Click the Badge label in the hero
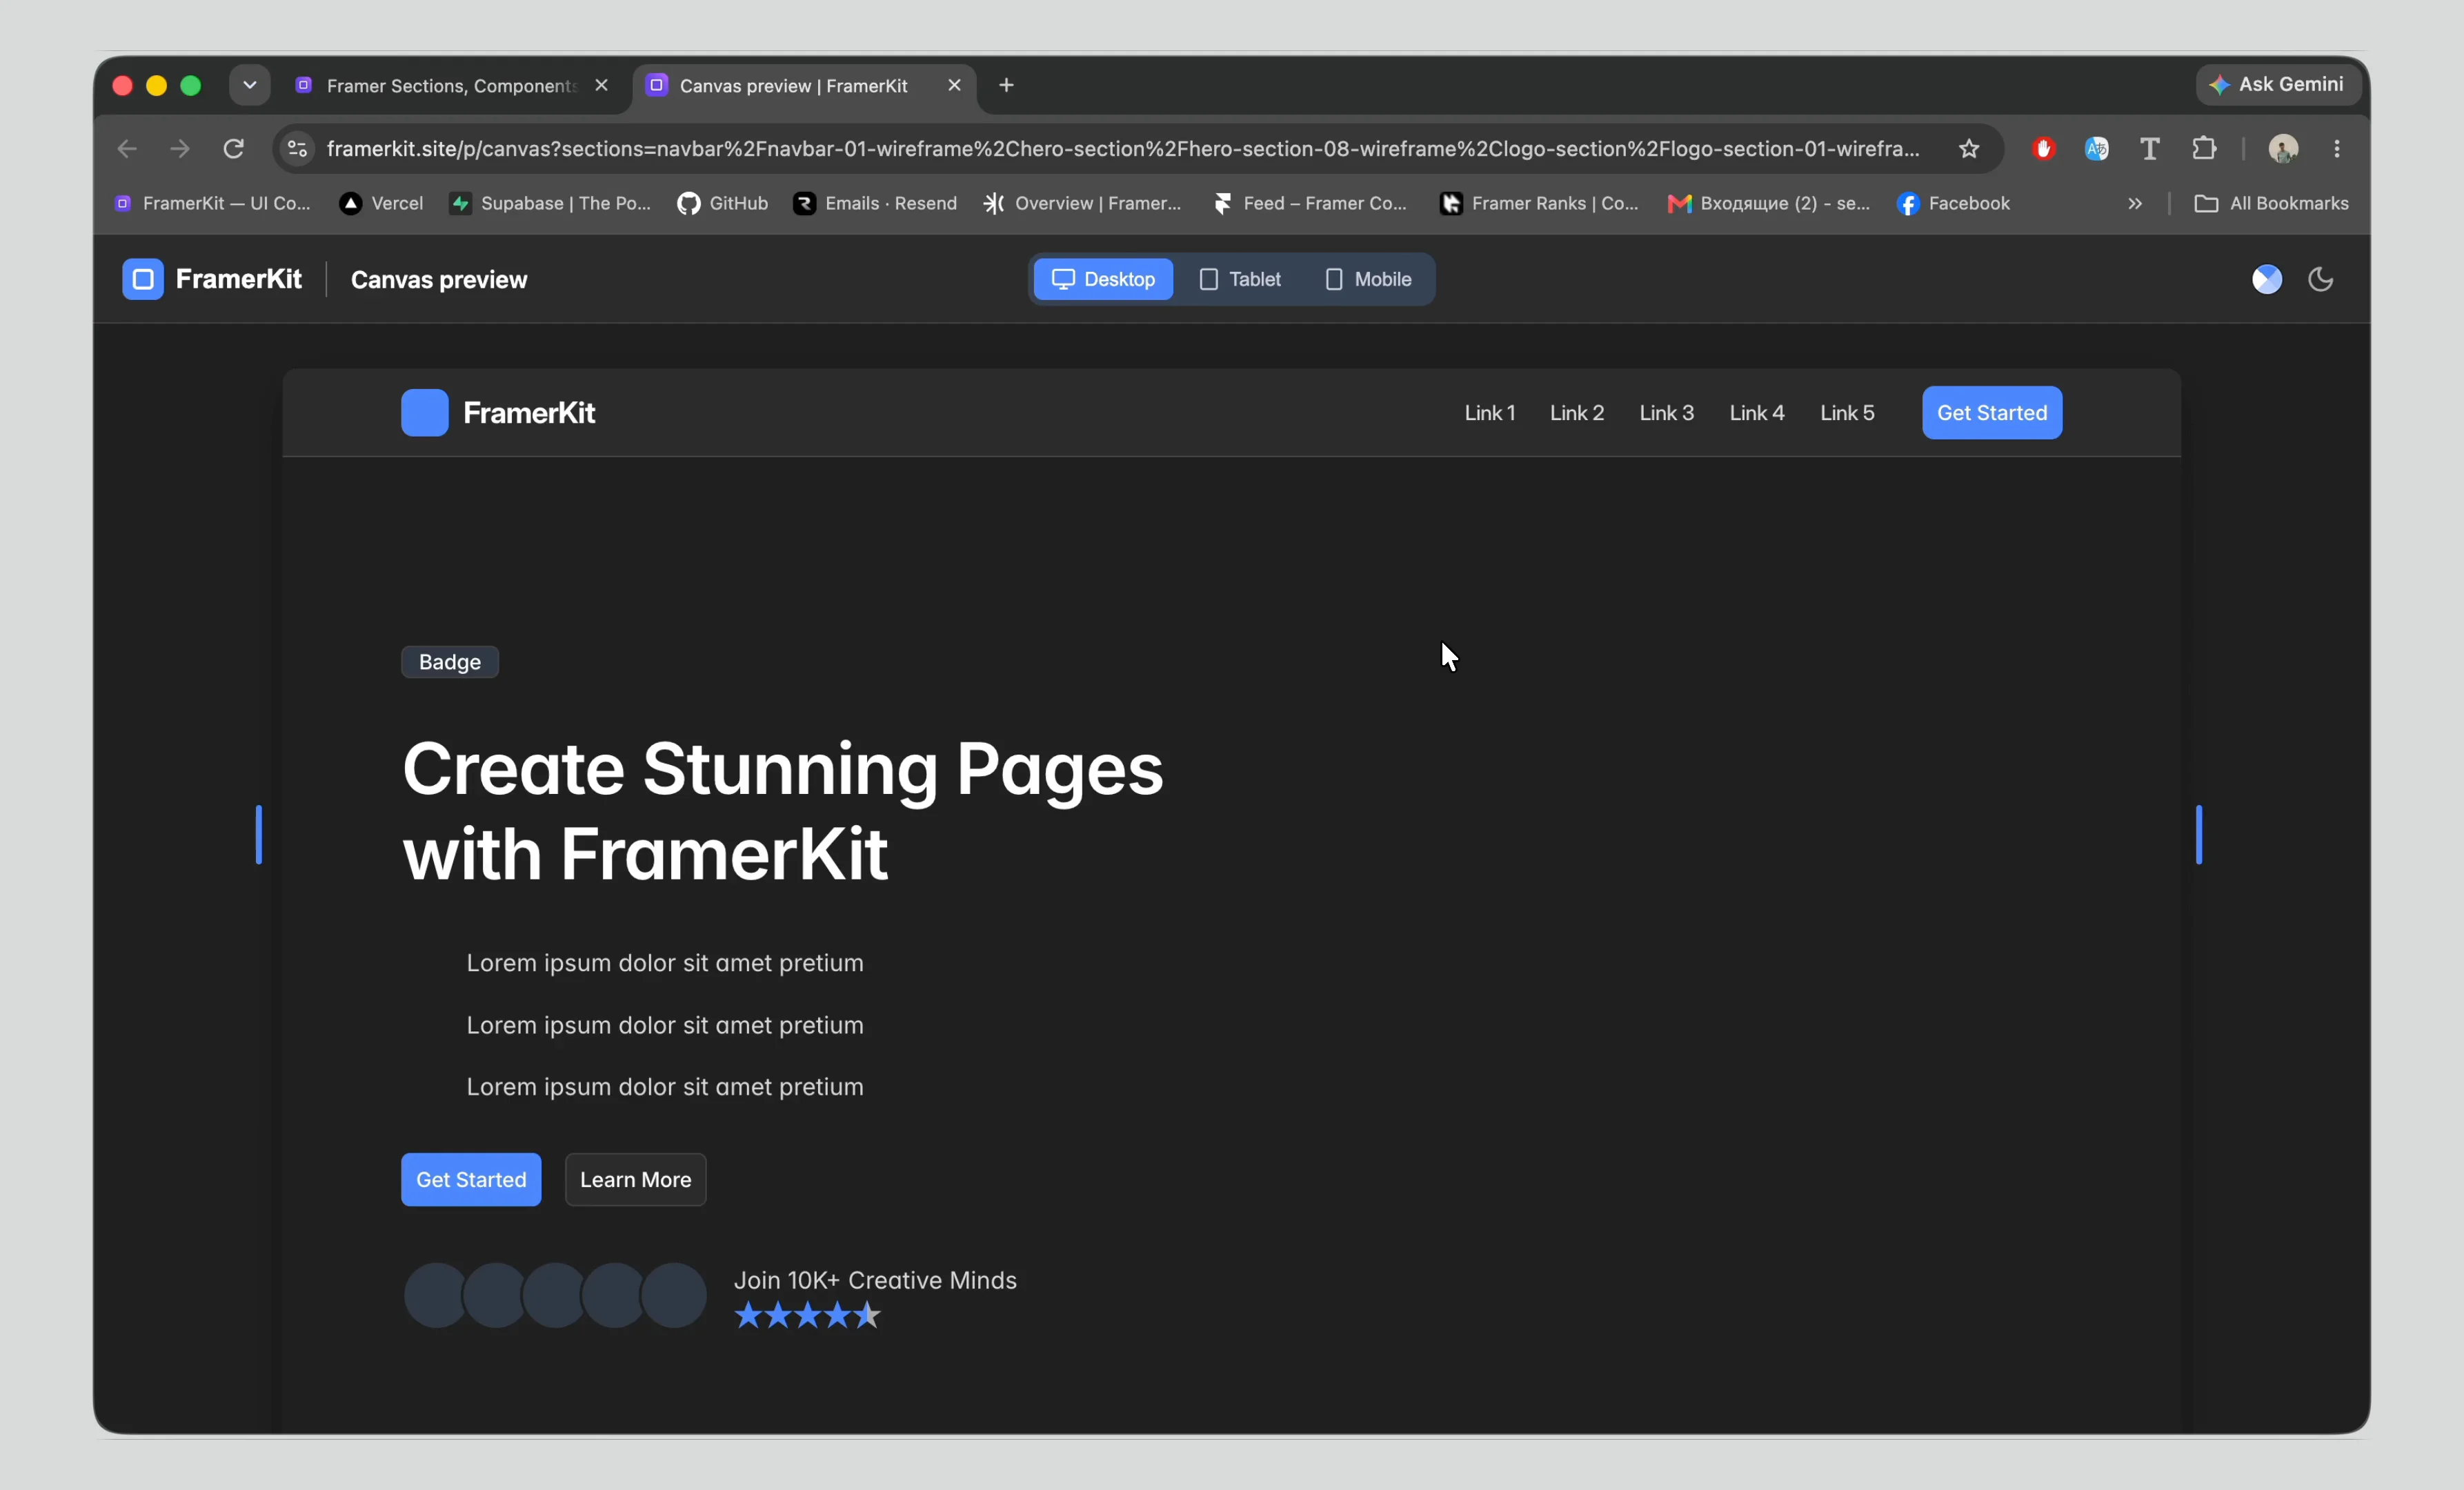The image size is (2464, 1490). [450, 662]
